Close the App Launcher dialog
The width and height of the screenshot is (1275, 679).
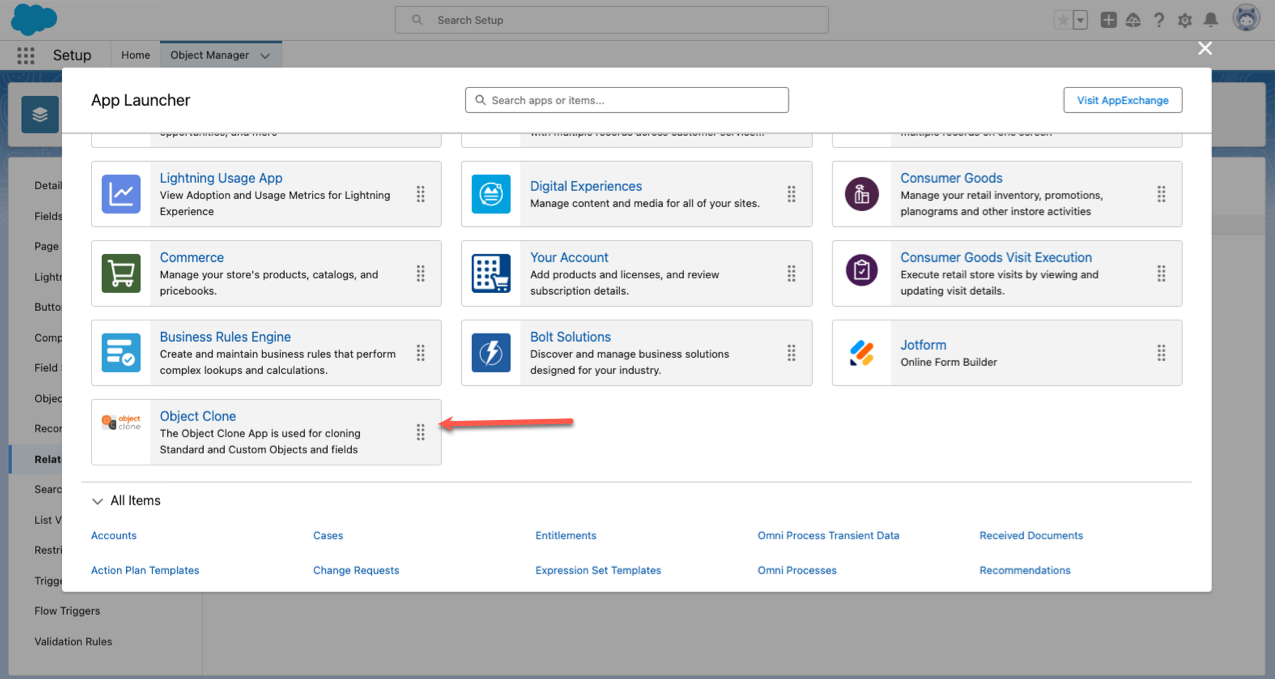(x=1205, y=48)
